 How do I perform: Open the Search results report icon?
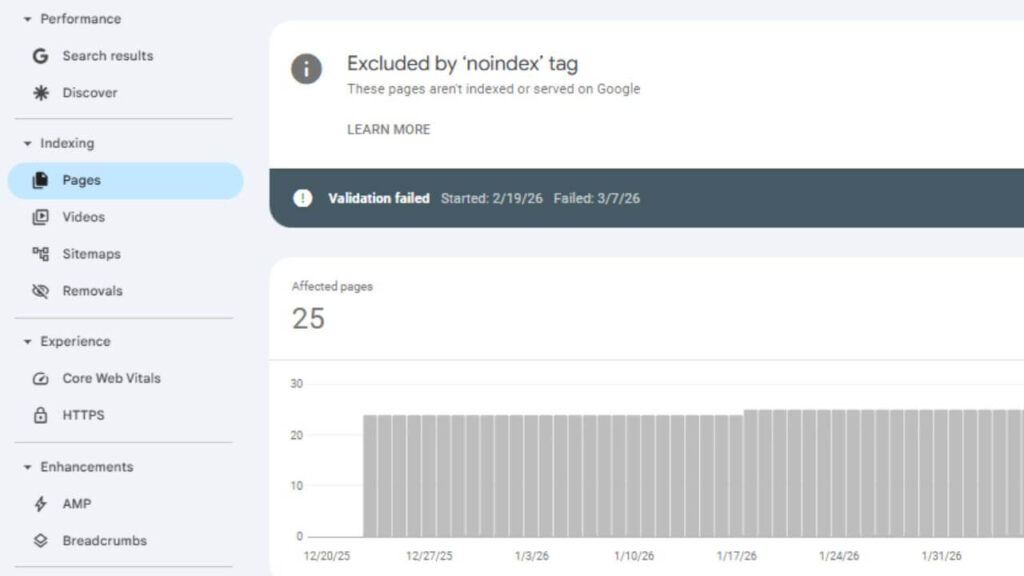pyautogui.click(x=40, y=56)
